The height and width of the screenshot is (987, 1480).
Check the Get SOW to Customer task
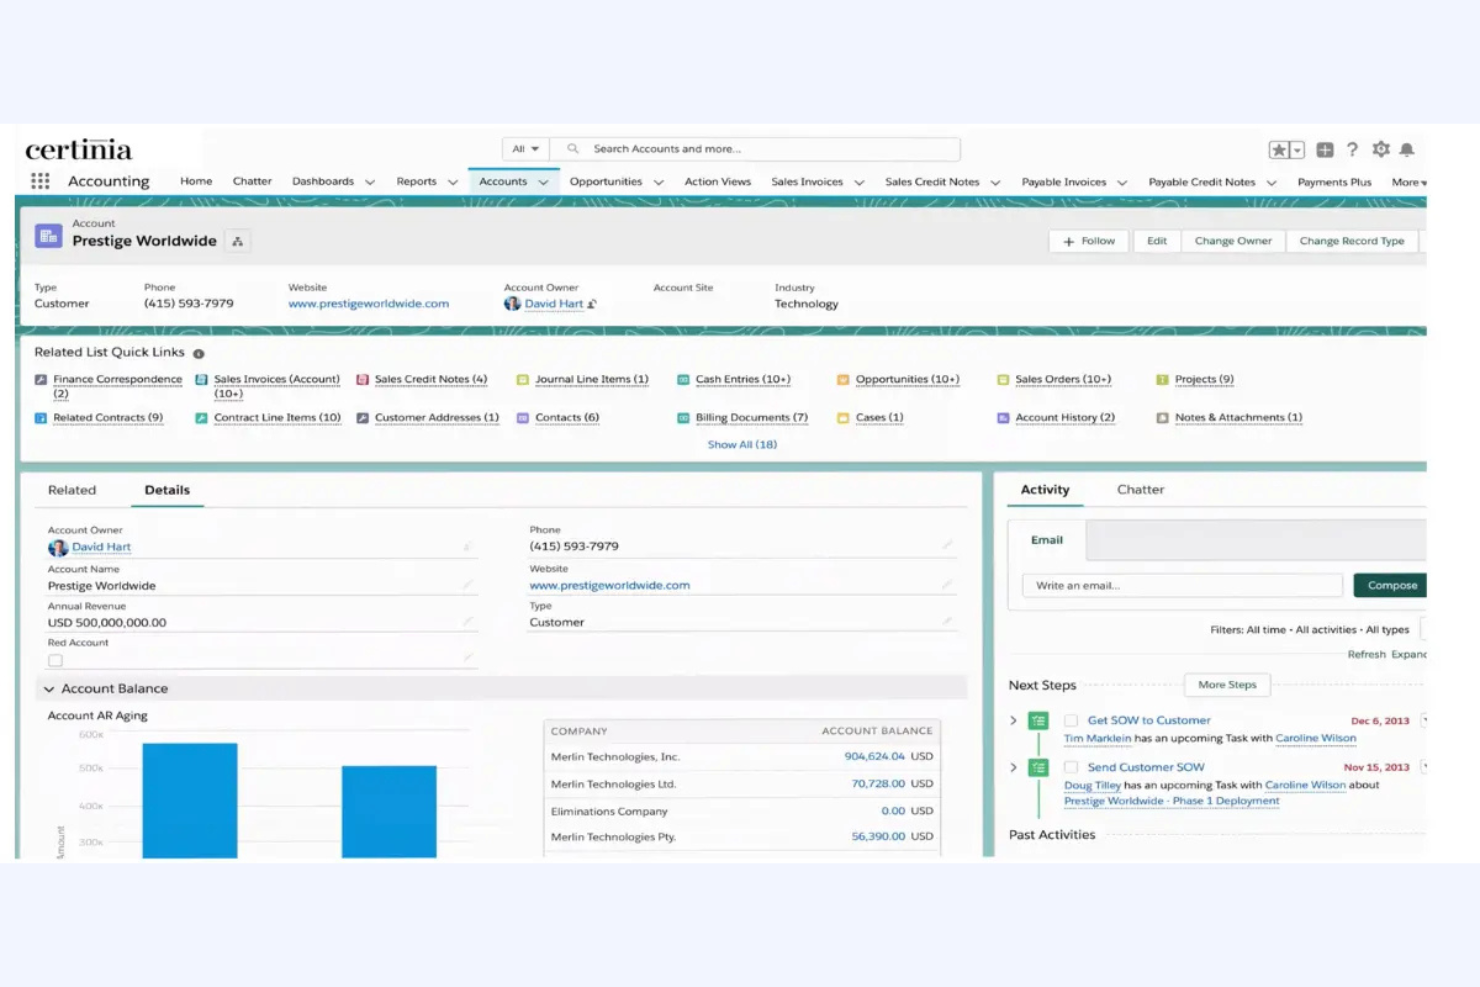(1071, 720)
